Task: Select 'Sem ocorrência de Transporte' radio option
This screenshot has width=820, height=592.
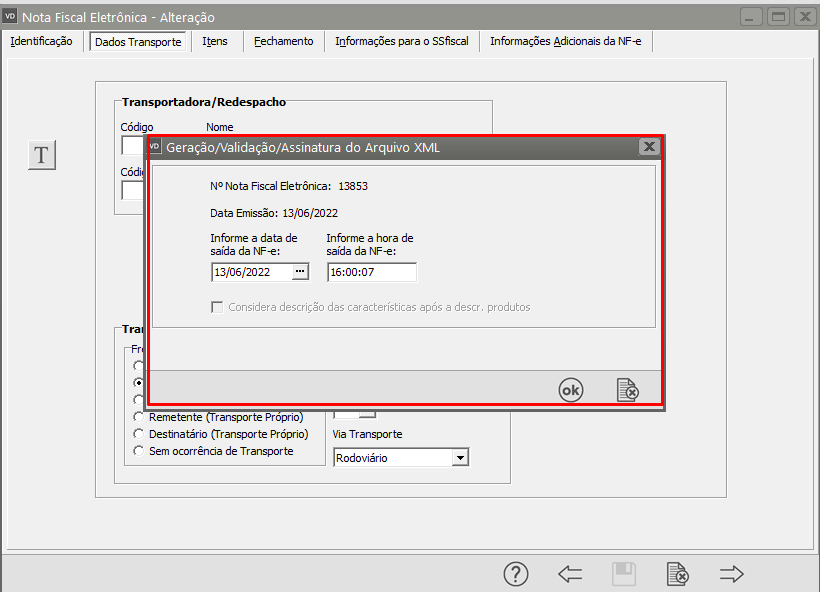Action: (x=139, y=451)
